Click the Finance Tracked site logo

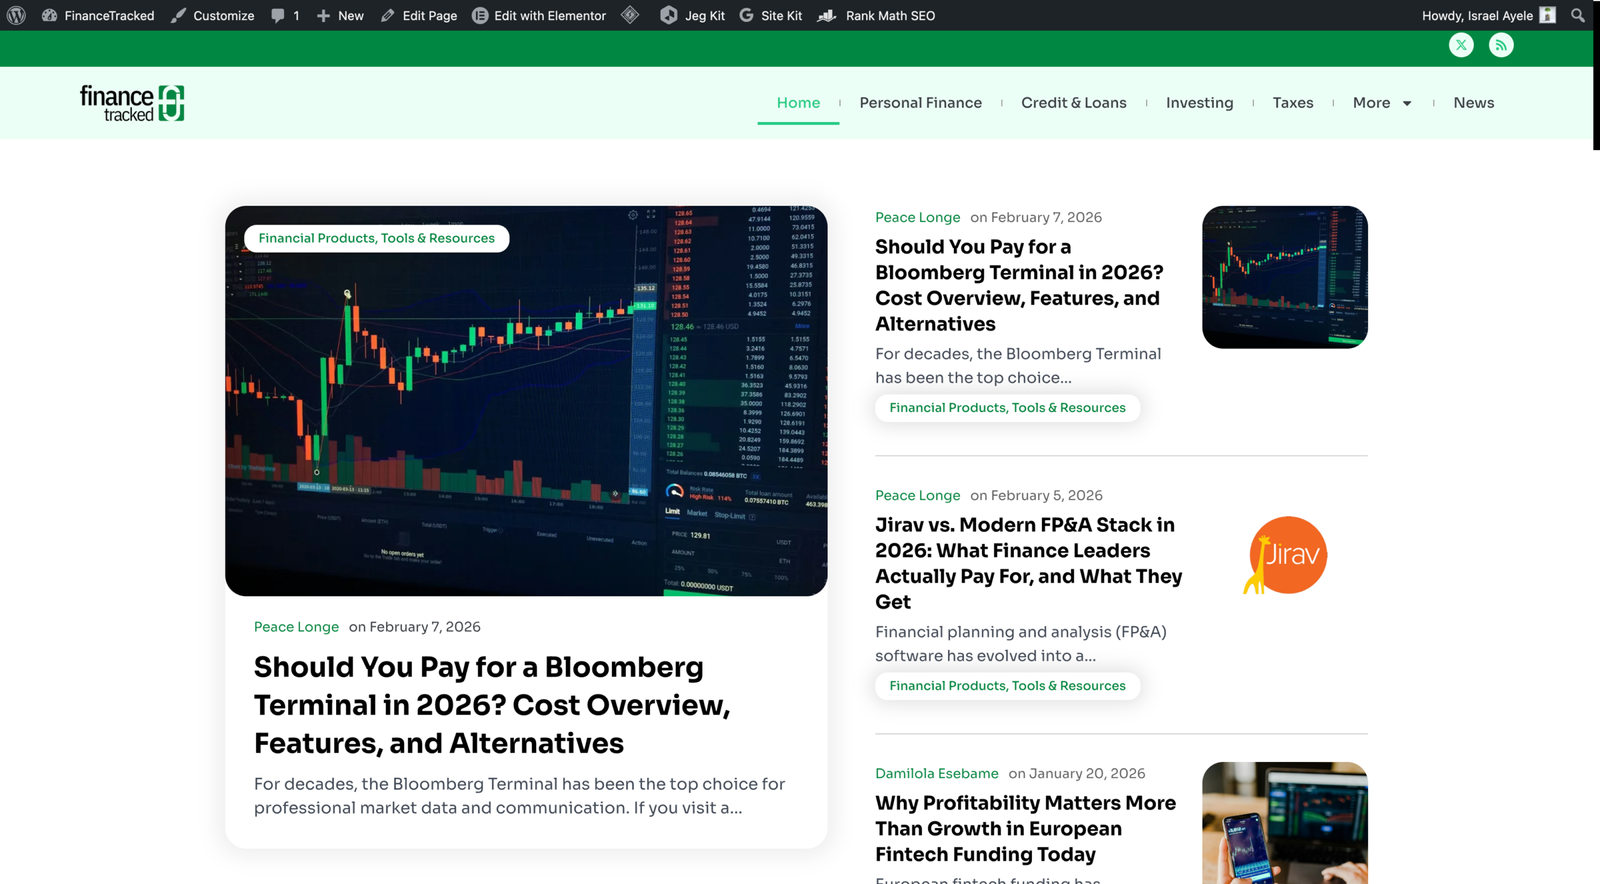click(x=132, y=103)
